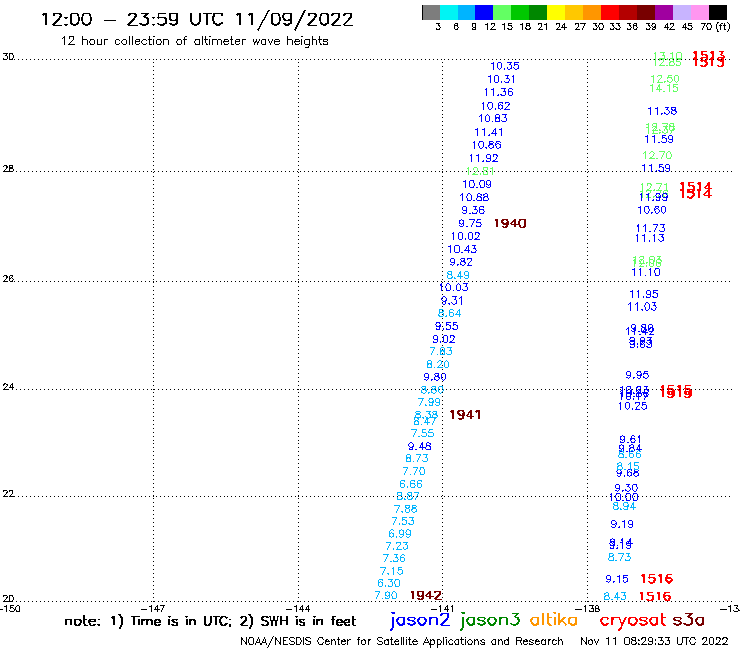740x650 pixels.
Task: Click the wave height value 9.55
Action: click(446, 326)
